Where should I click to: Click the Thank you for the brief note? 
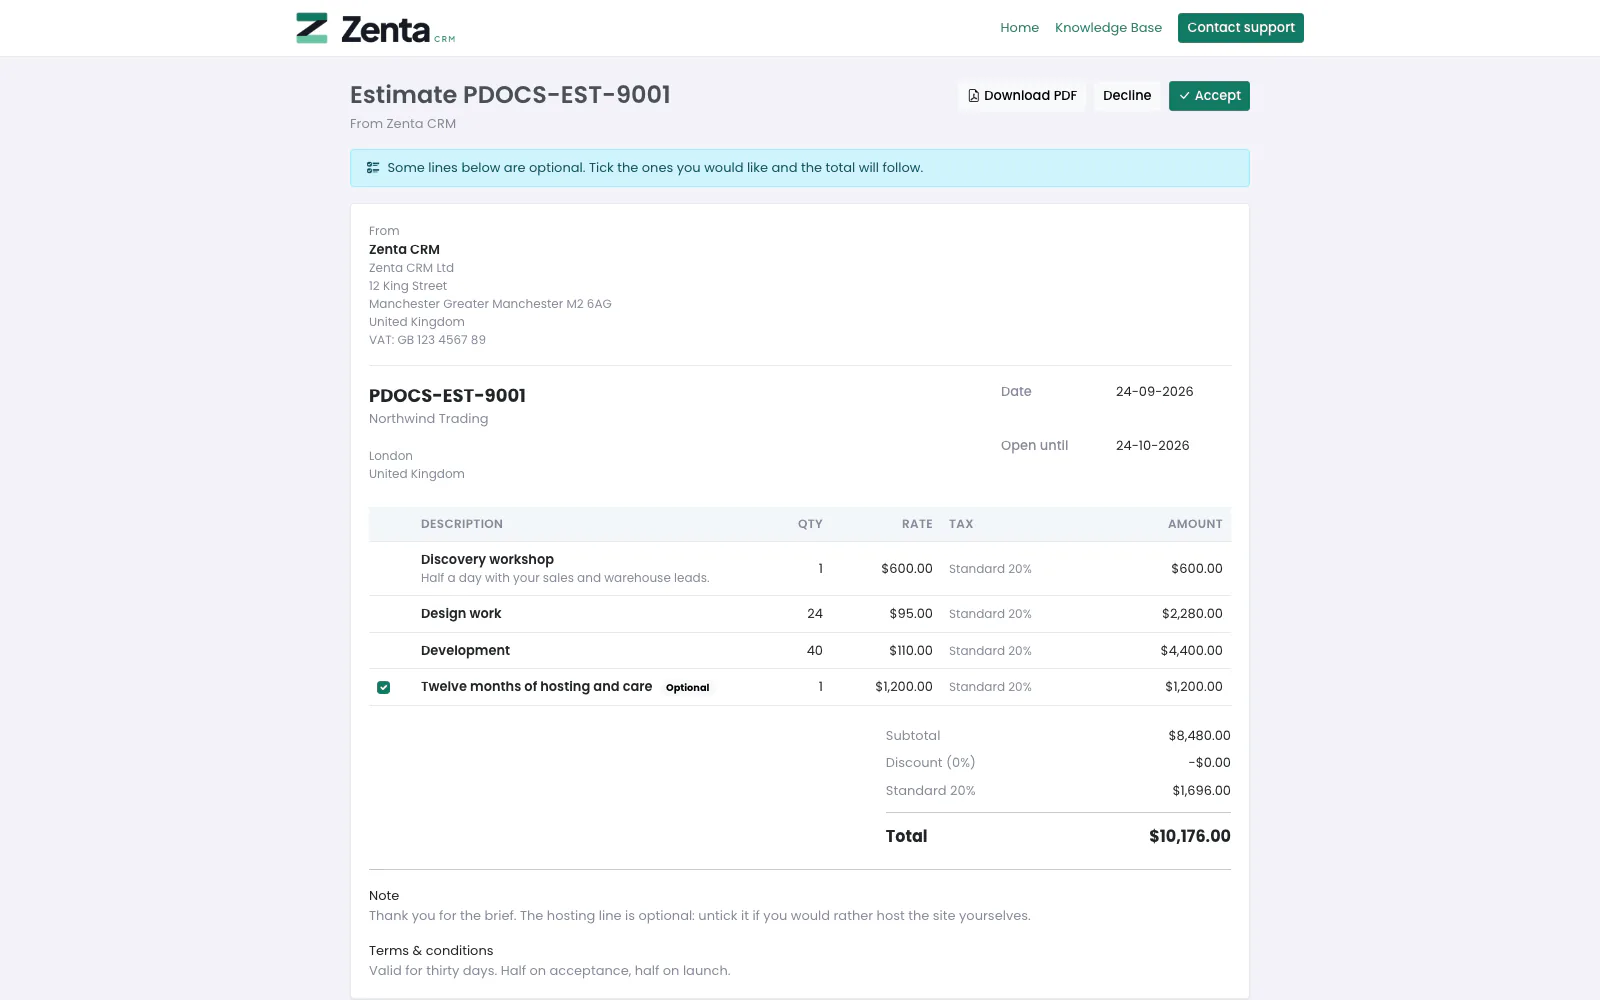pos(699,916)
